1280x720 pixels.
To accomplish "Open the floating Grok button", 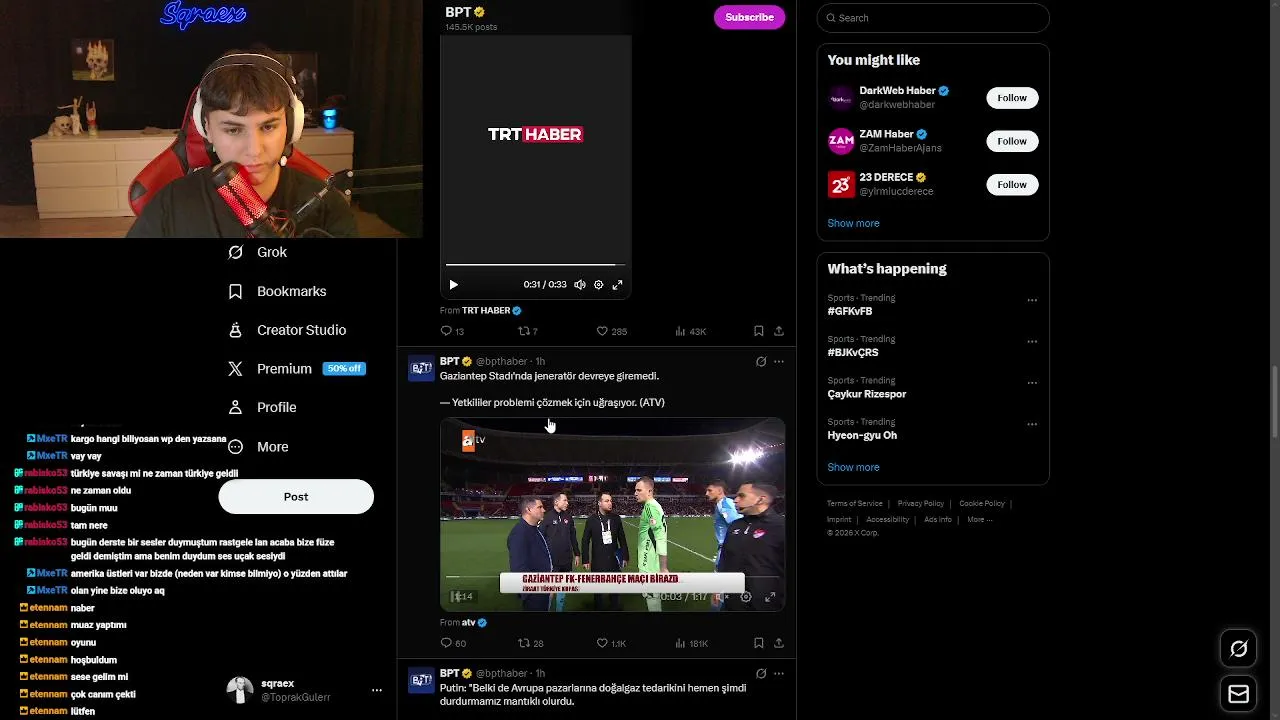I will click(1238, 650).
